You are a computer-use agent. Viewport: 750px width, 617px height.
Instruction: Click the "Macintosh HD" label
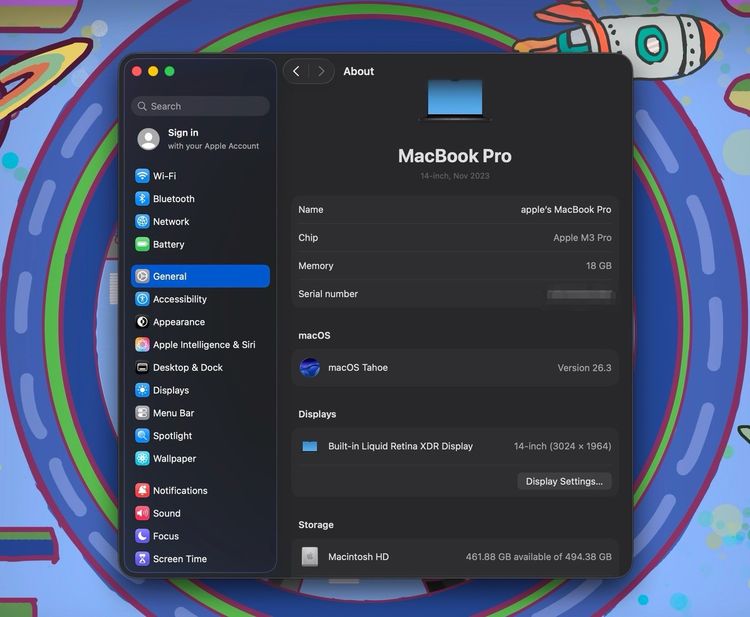point(358,557)
